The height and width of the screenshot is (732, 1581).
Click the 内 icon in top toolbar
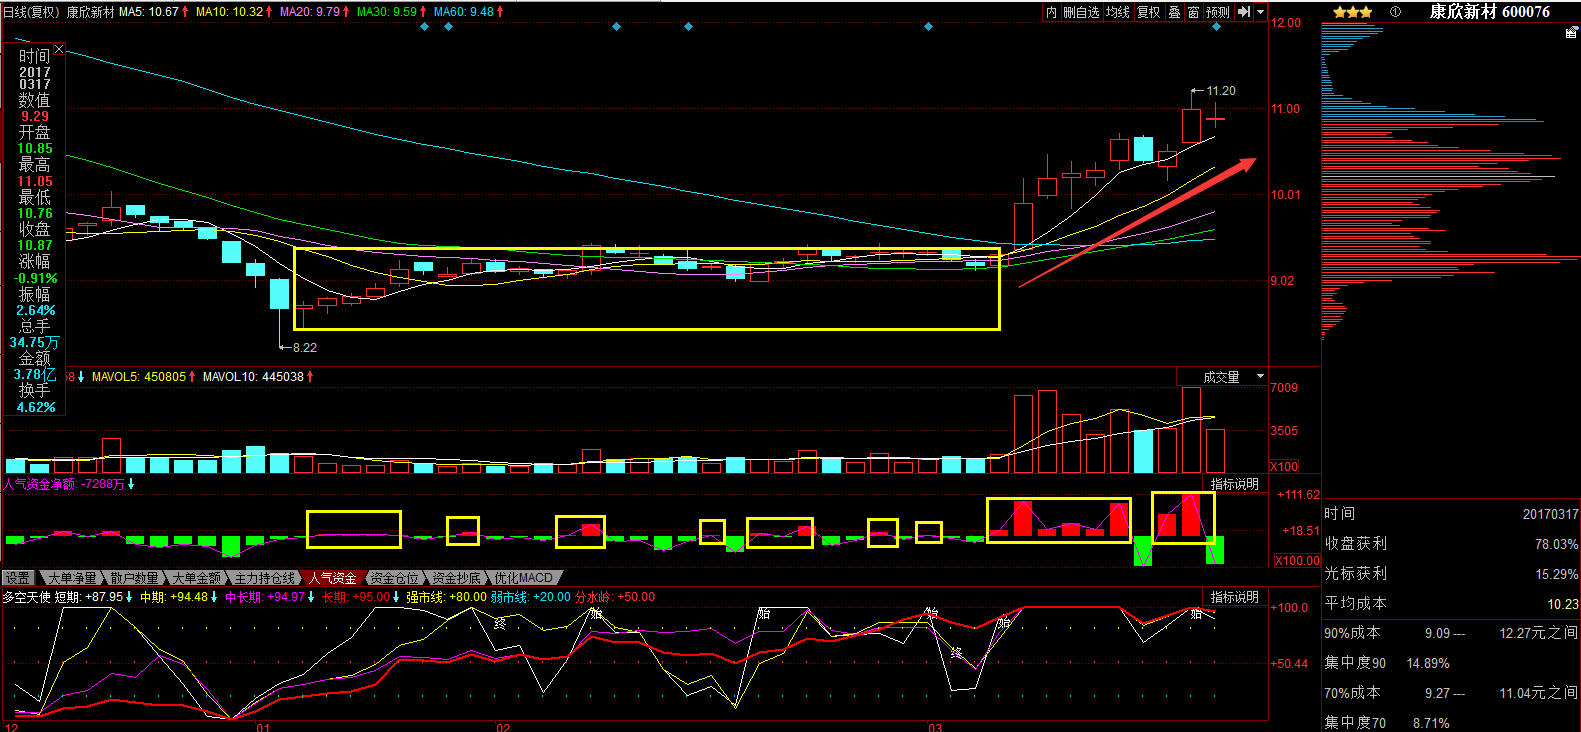coord(1050,12)
